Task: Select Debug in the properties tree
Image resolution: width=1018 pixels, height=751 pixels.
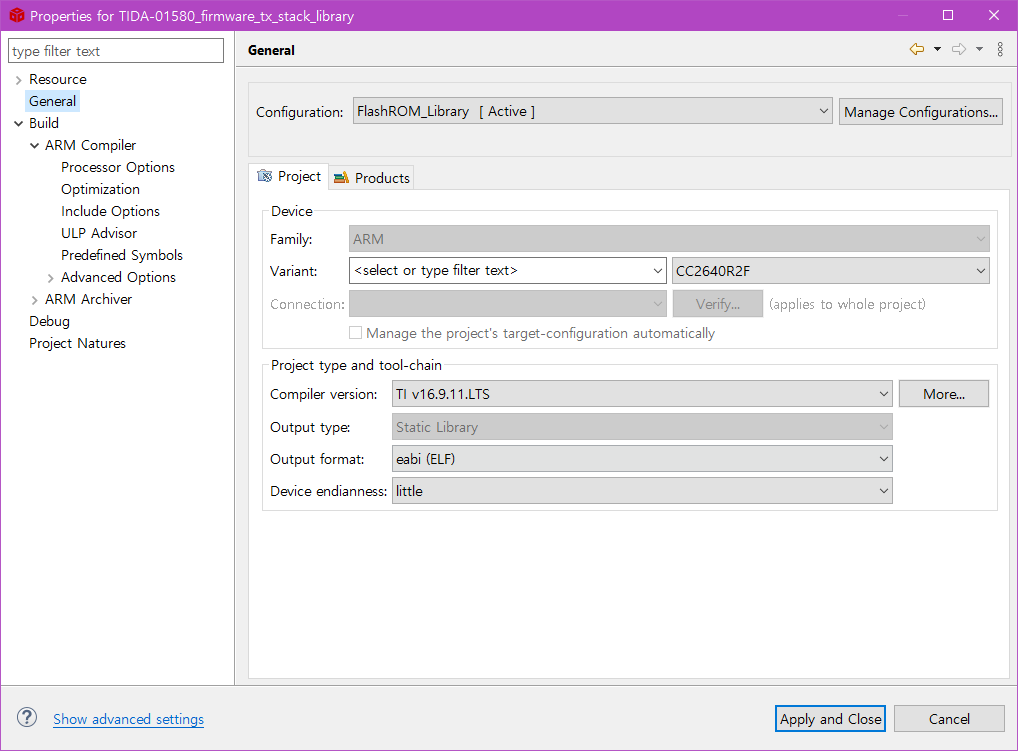Action: (49, 322)
